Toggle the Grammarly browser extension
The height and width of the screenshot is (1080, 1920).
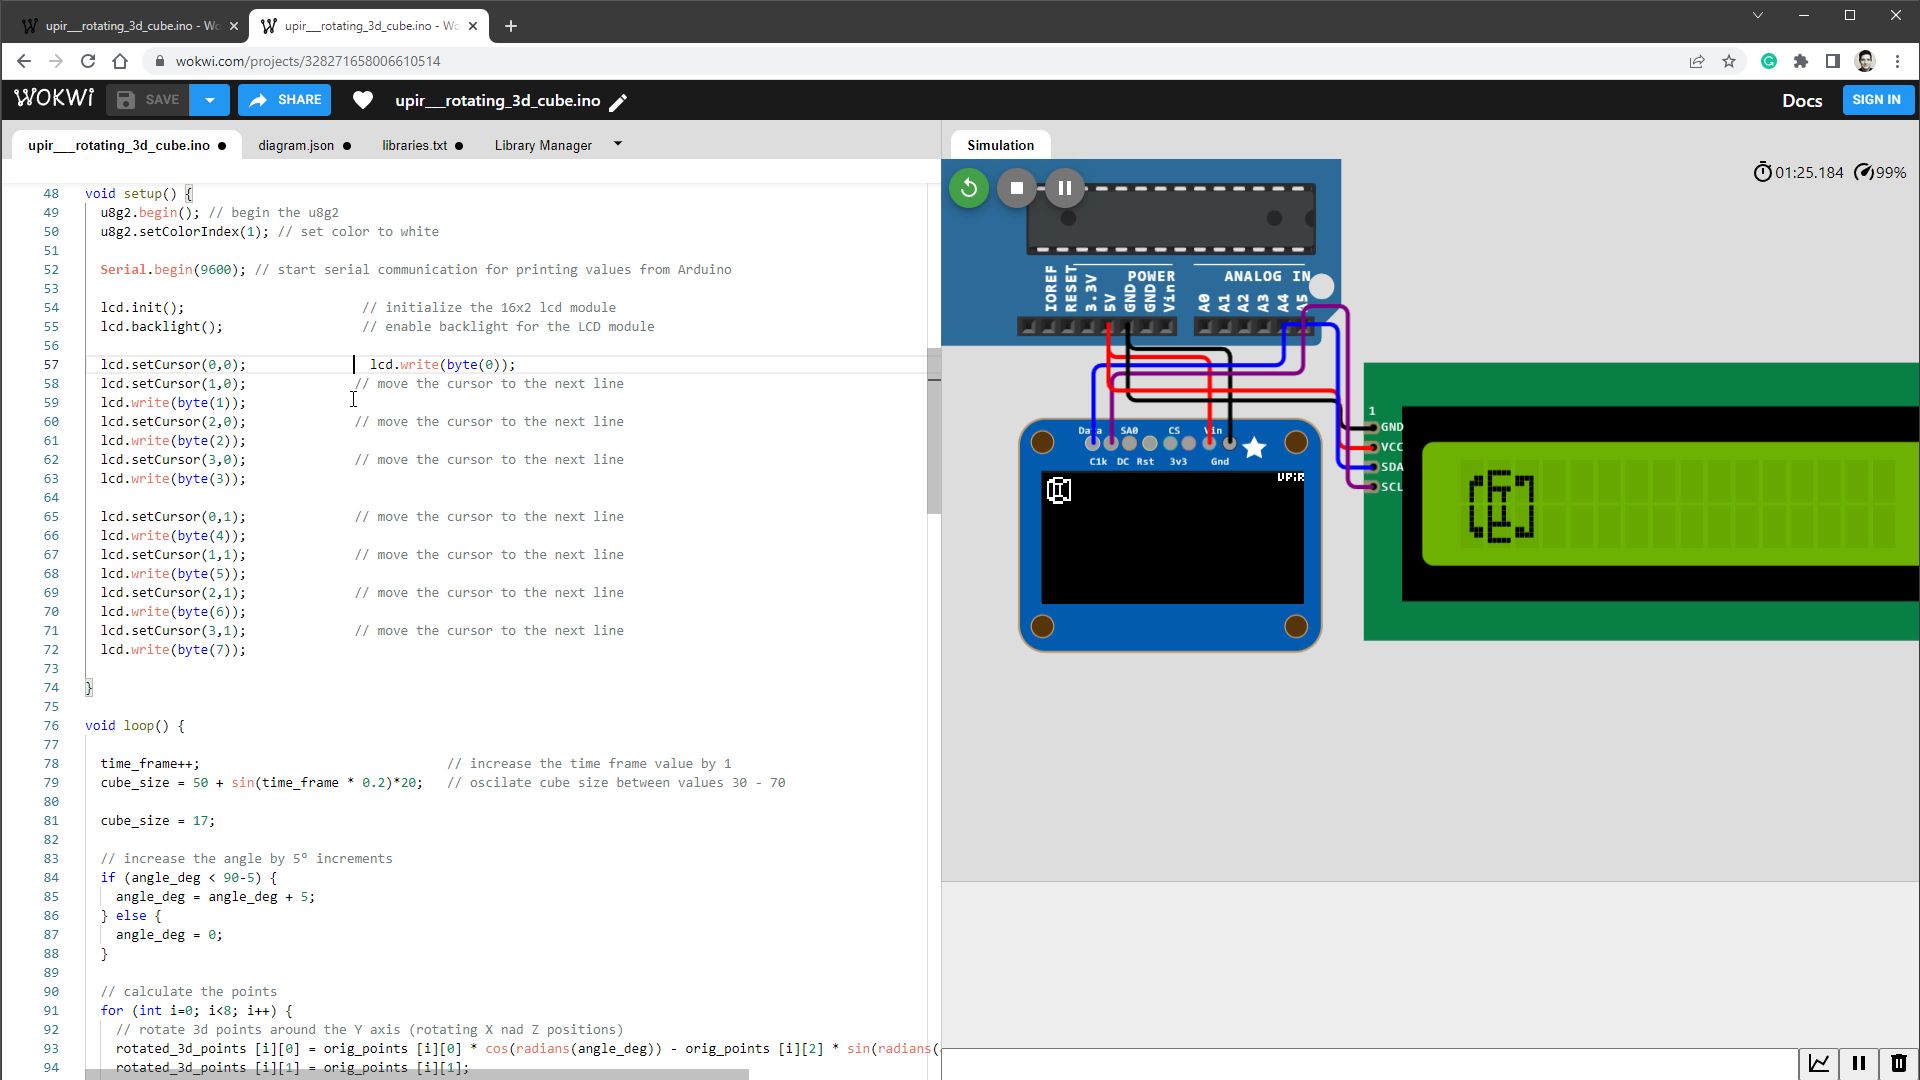(x=1768, y=61)
